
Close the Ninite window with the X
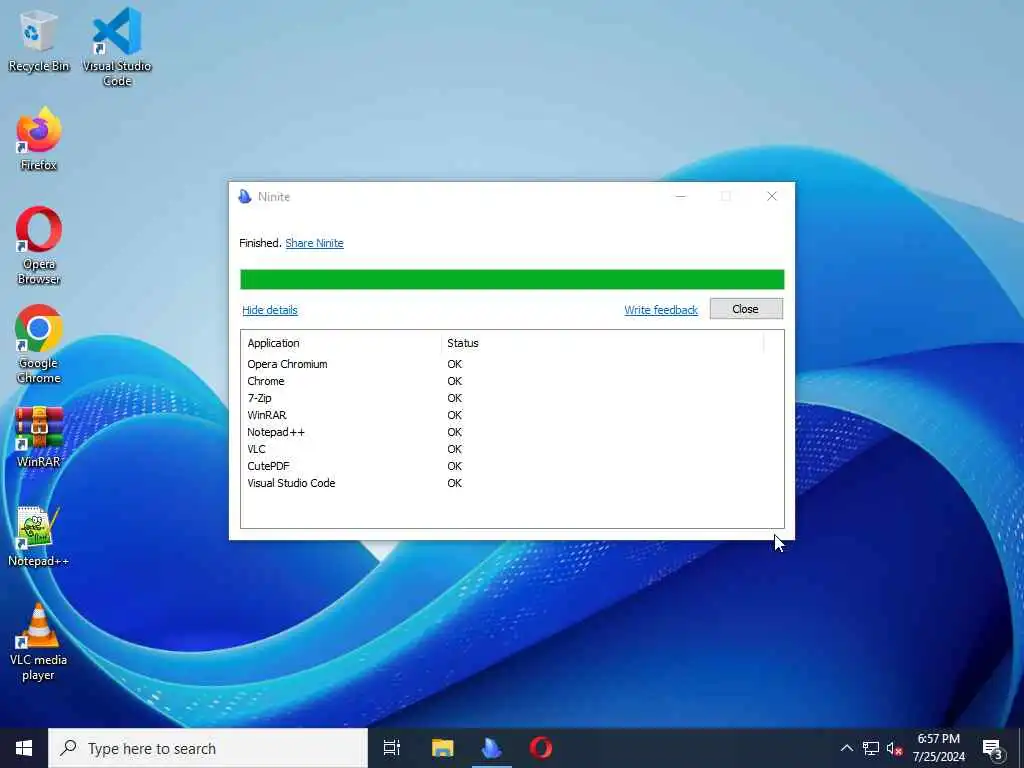coord(772,197)
